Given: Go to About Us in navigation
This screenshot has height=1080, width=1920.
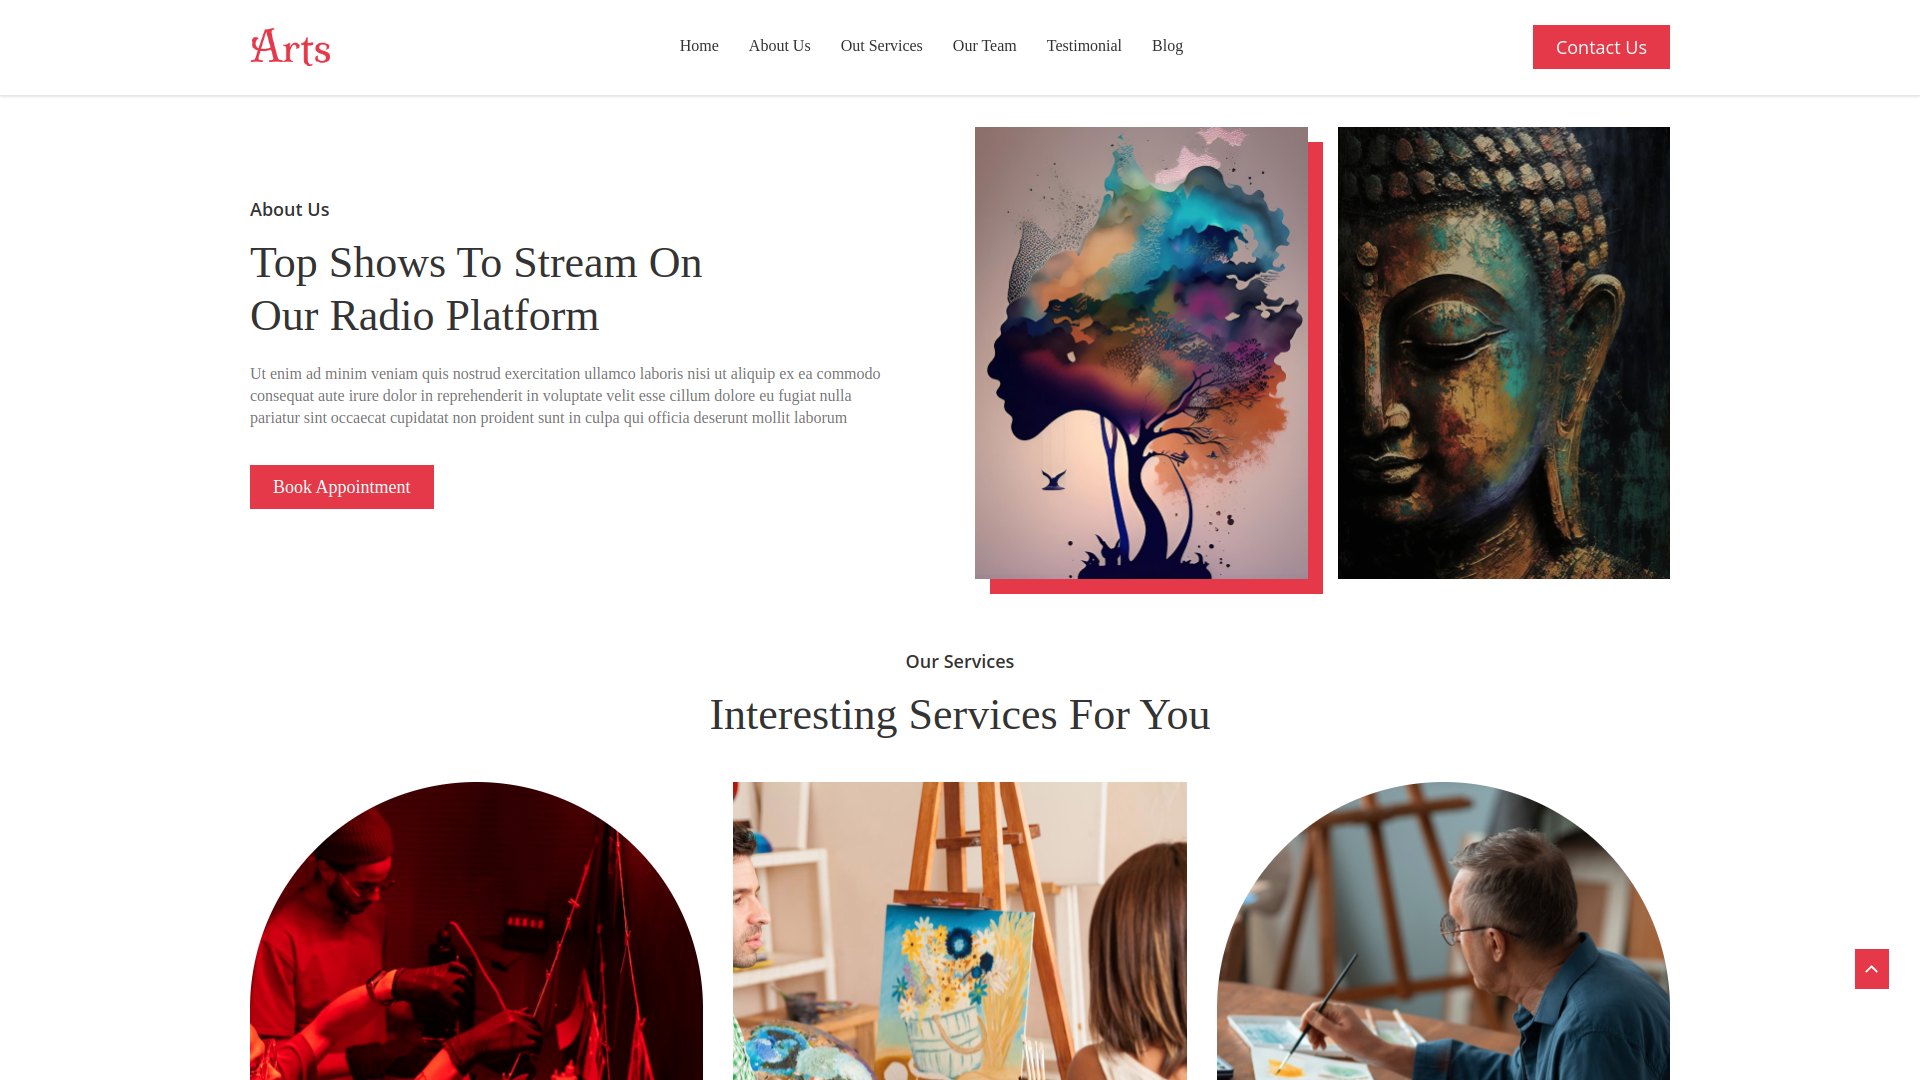Looking at the screenshot, I should pos(779,46).
